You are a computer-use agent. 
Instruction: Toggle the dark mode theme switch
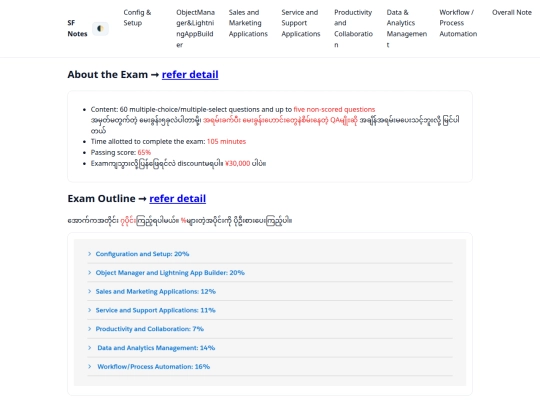[100, 28]
